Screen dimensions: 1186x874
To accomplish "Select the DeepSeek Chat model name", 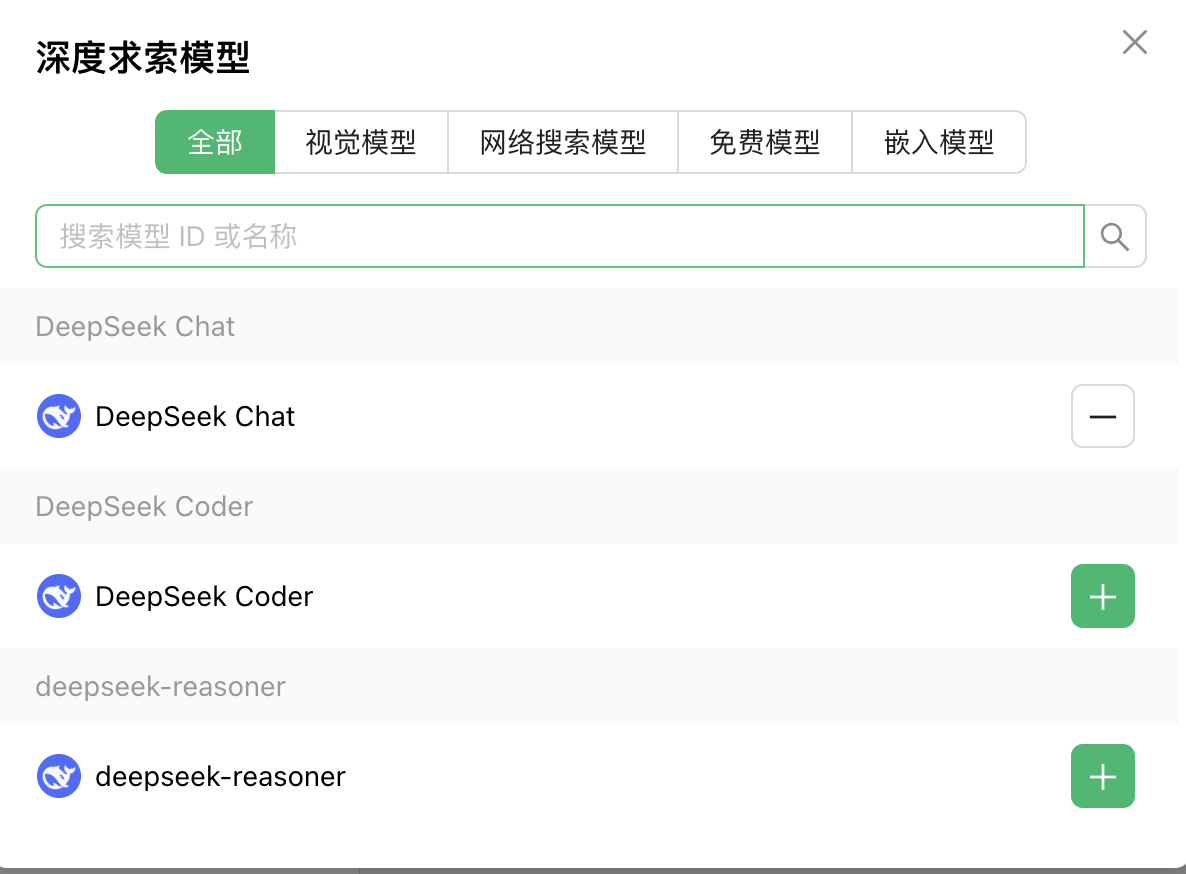I will point(195,417).
